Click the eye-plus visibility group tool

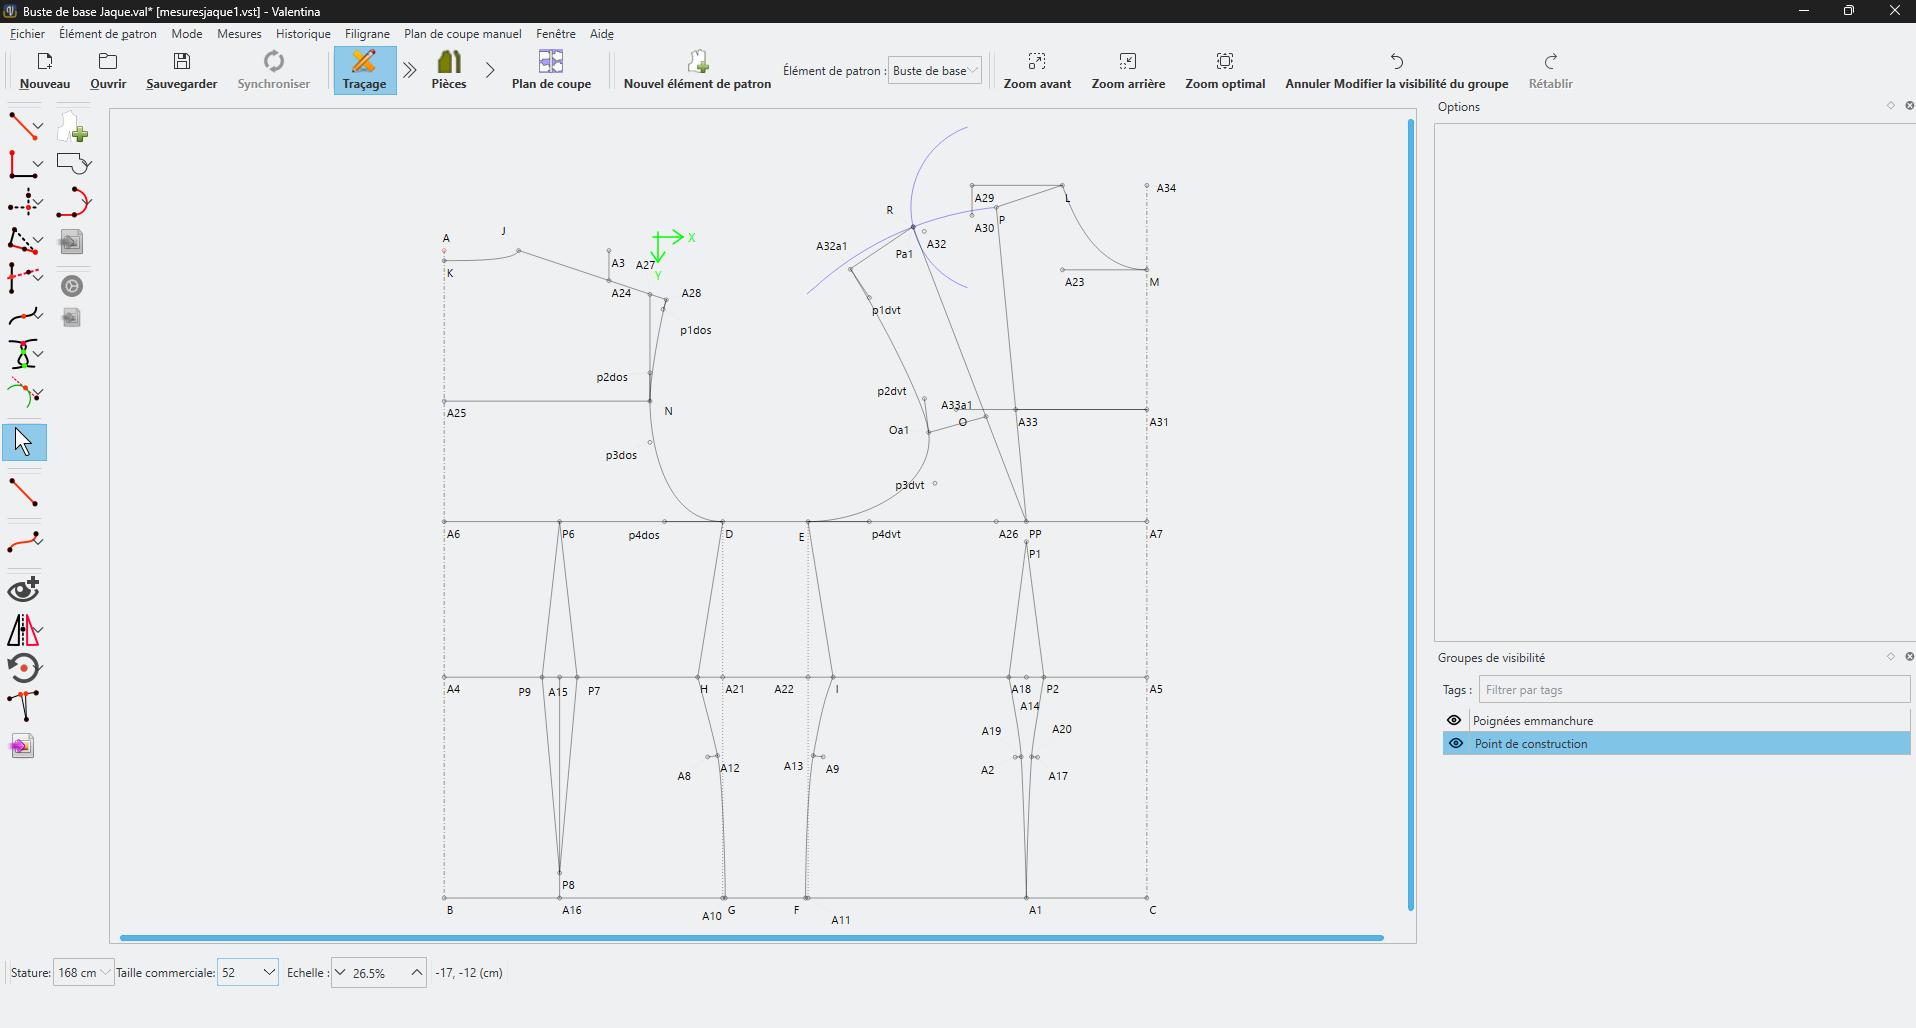point(24,589)
